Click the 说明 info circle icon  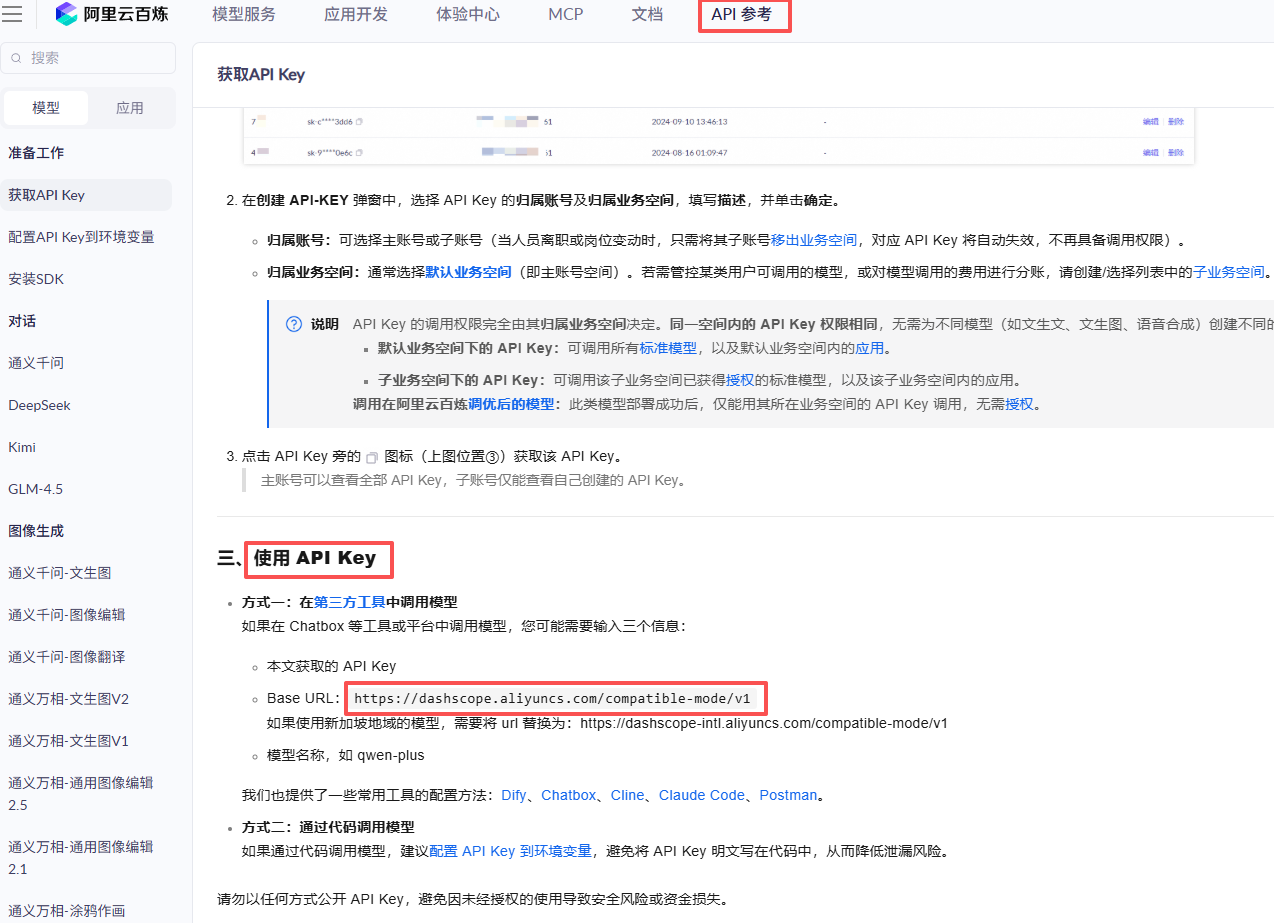(x=294, y=324)
